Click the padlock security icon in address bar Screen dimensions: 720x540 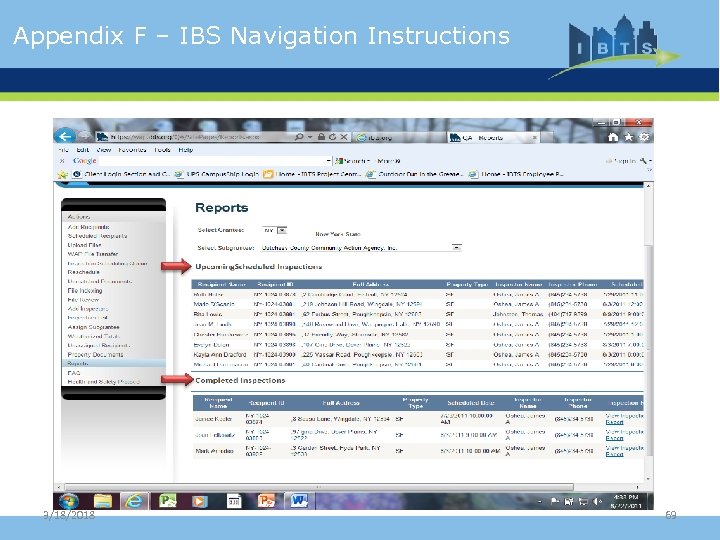321,137
